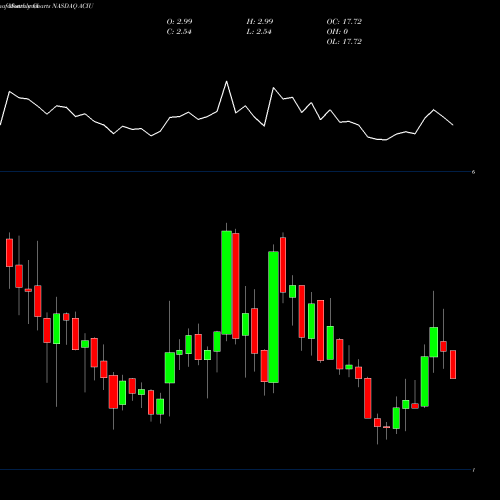Click the '6' price axis label
Screen dimensions: 500x500
(x=473, y=172)
